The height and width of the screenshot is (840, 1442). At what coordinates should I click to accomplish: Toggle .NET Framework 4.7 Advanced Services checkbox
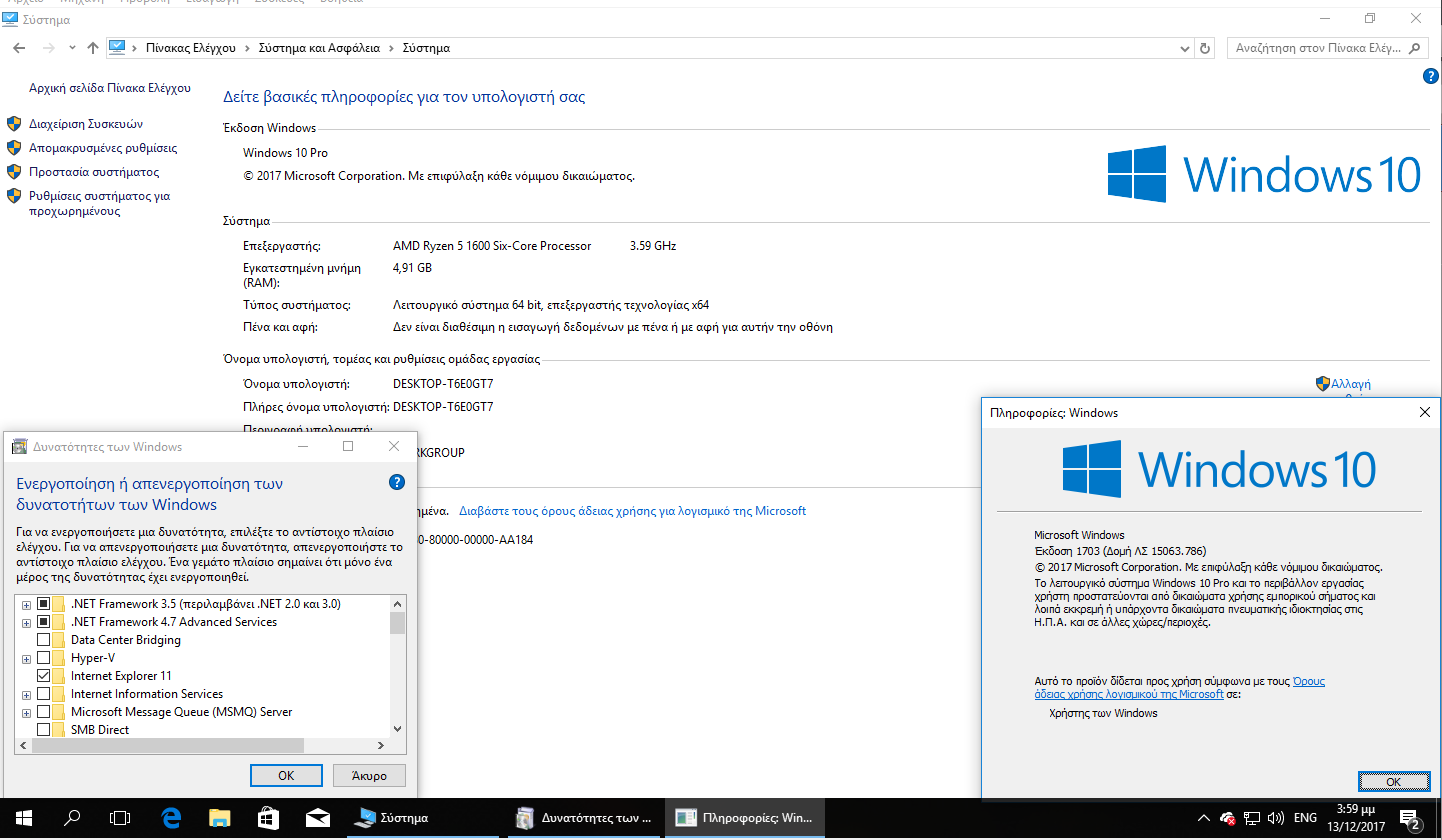click(x=43, y=622)
